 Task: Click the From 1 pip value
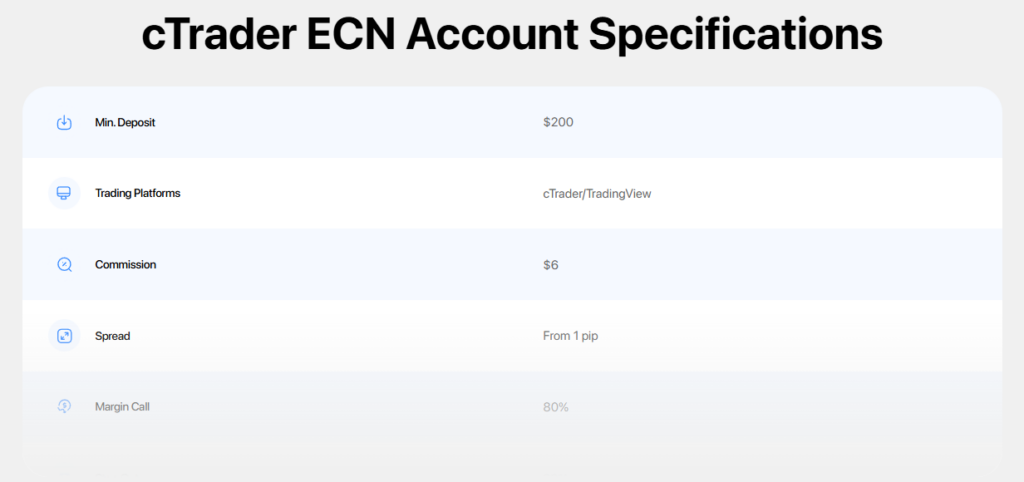point(570,336)
